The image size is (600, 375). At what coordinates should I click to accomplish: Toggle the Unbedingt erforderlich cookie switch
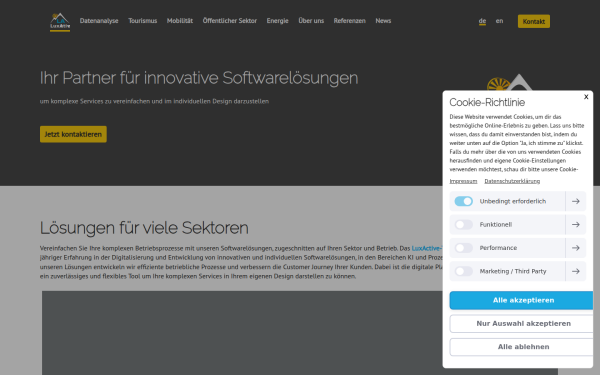click(464, 201)
